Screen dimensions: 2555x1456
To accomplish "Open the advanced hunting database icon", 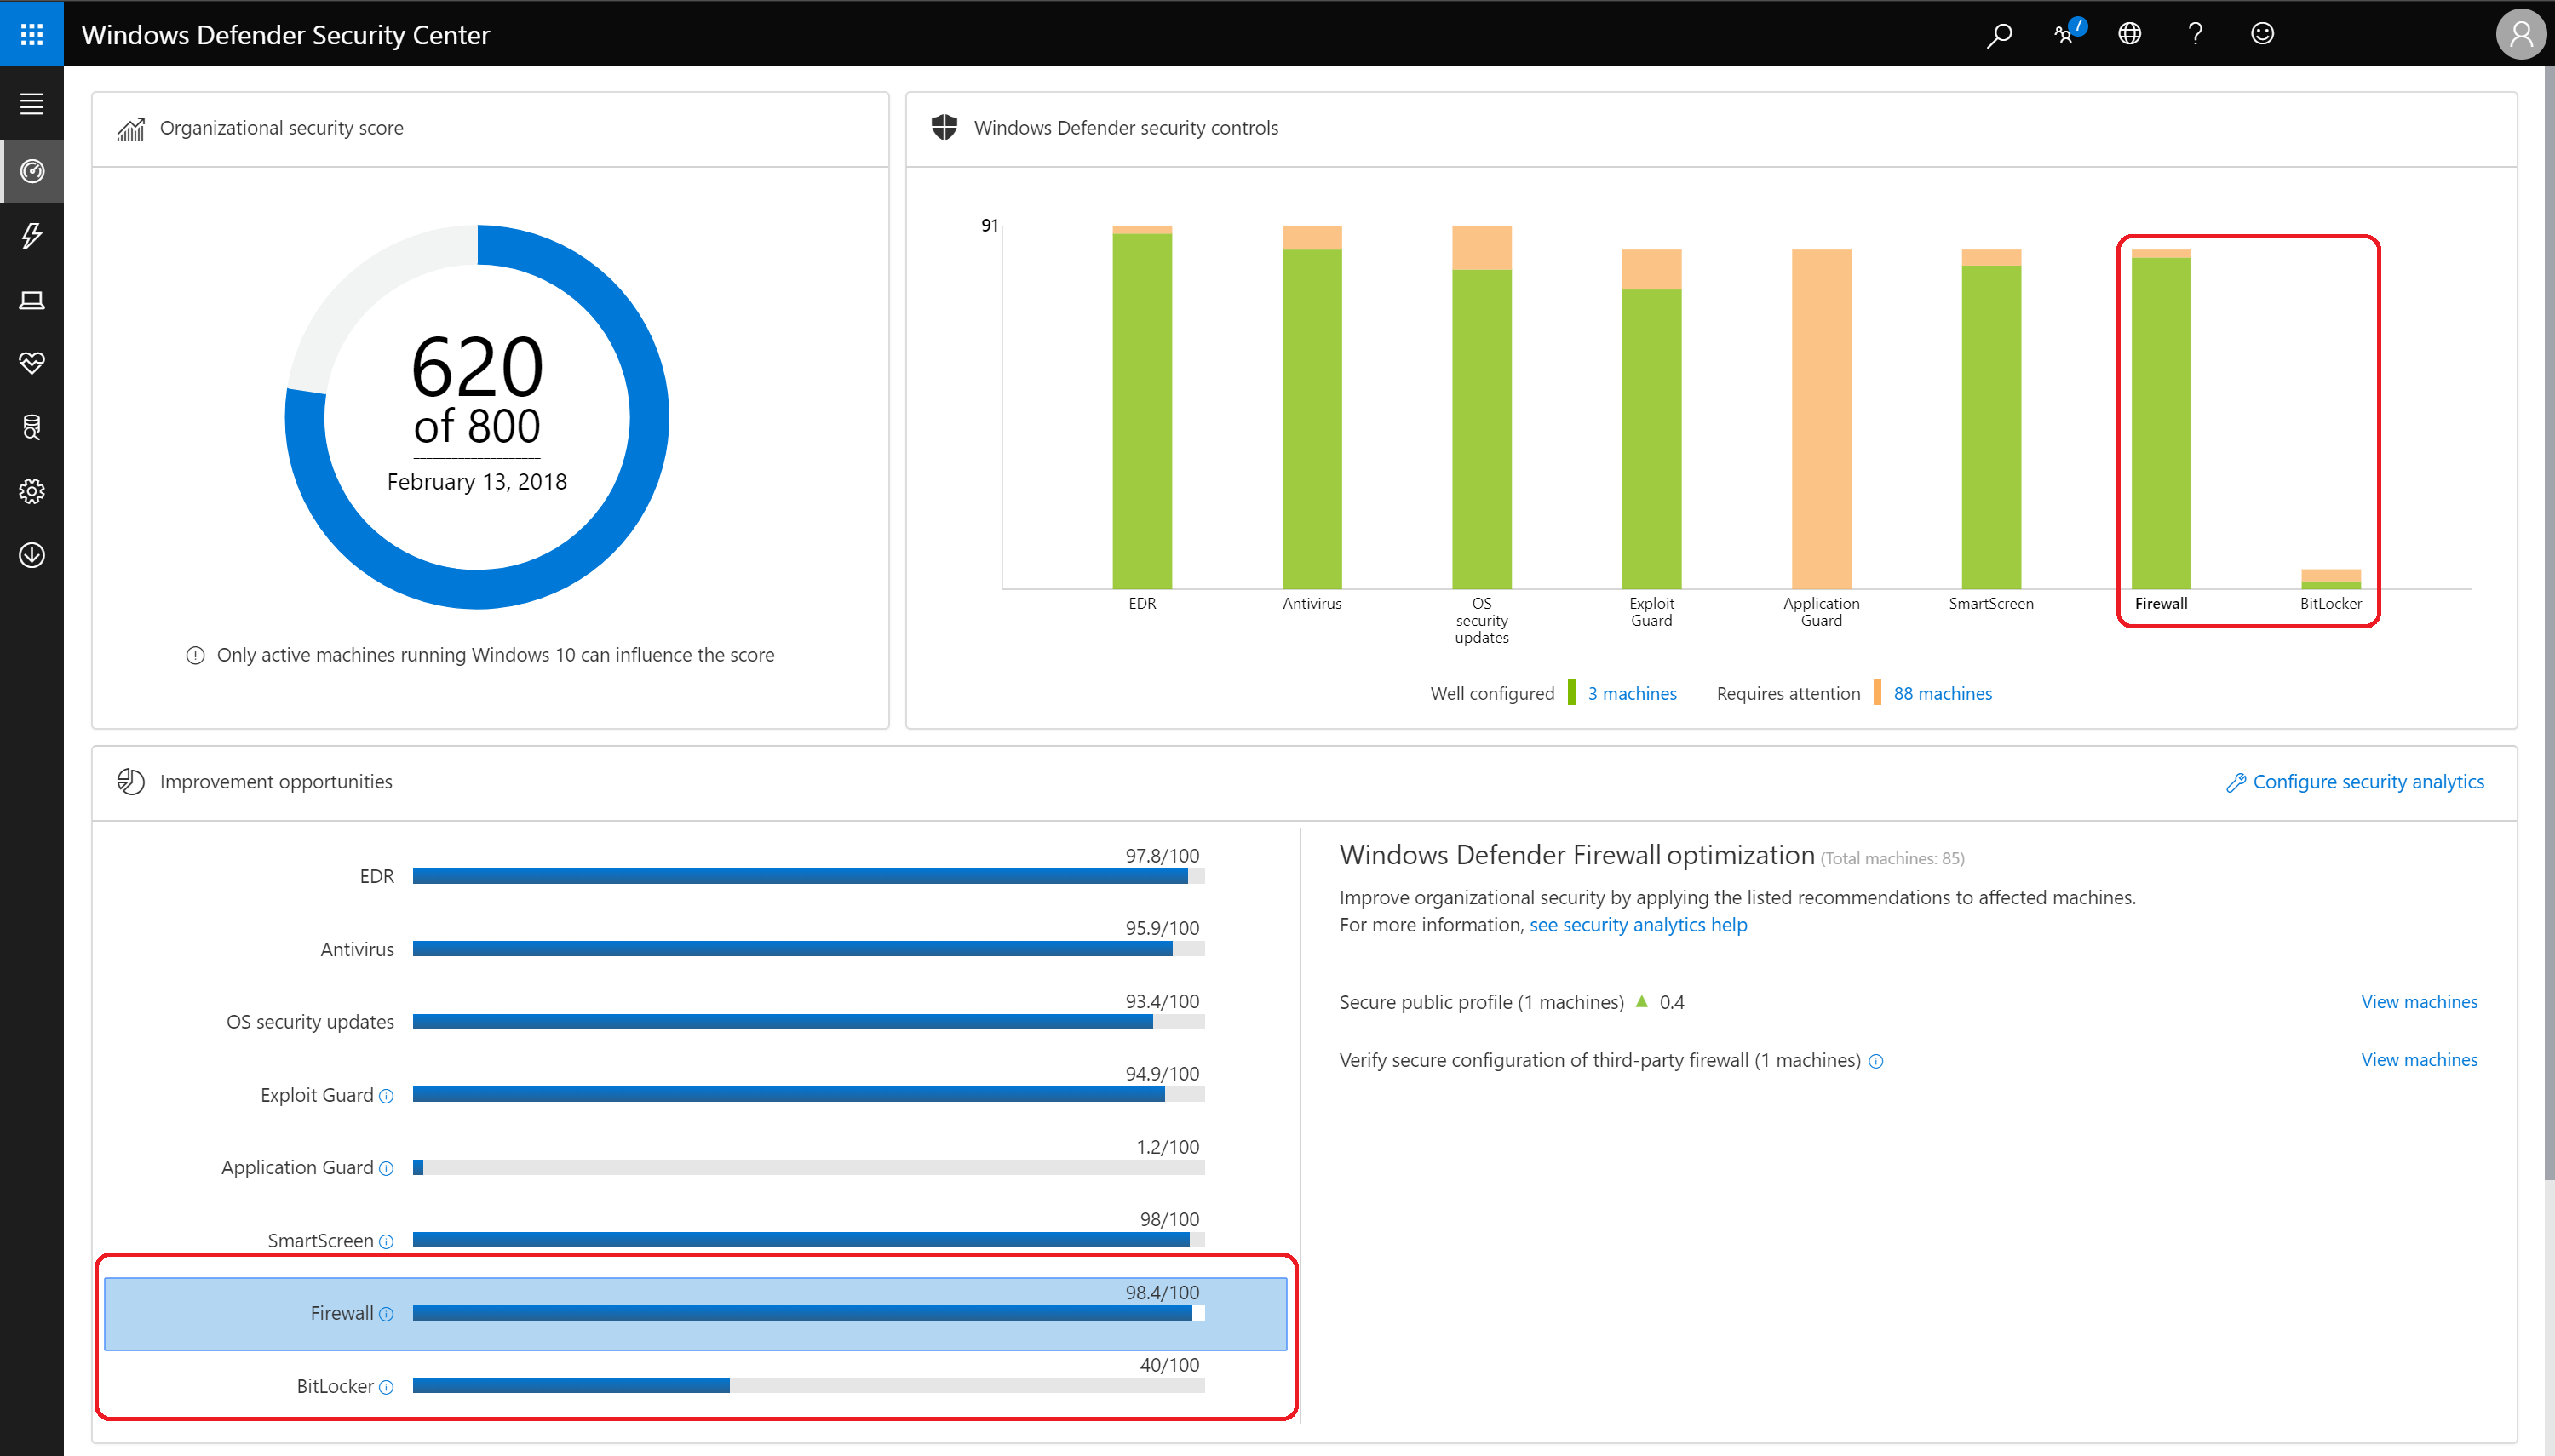I will tap(31, 427).
